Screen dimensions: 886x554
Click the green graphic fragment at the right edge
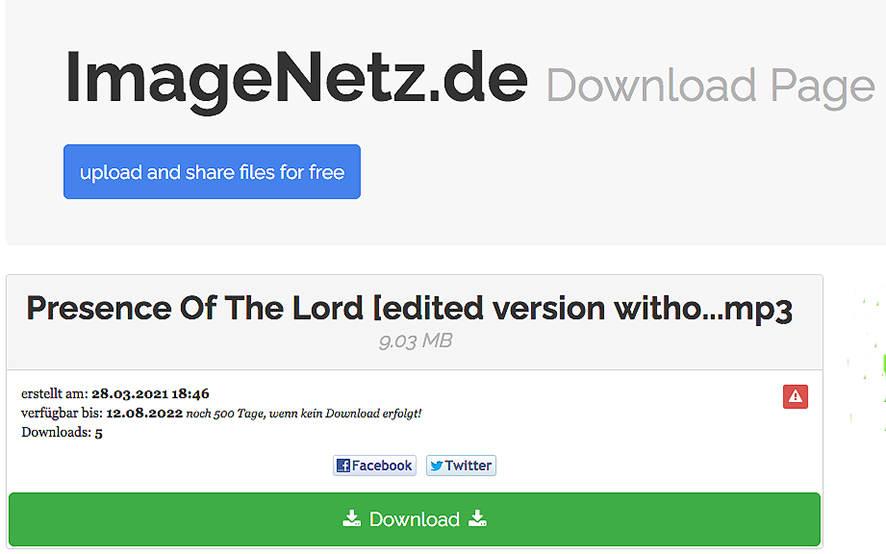(867, 362)
